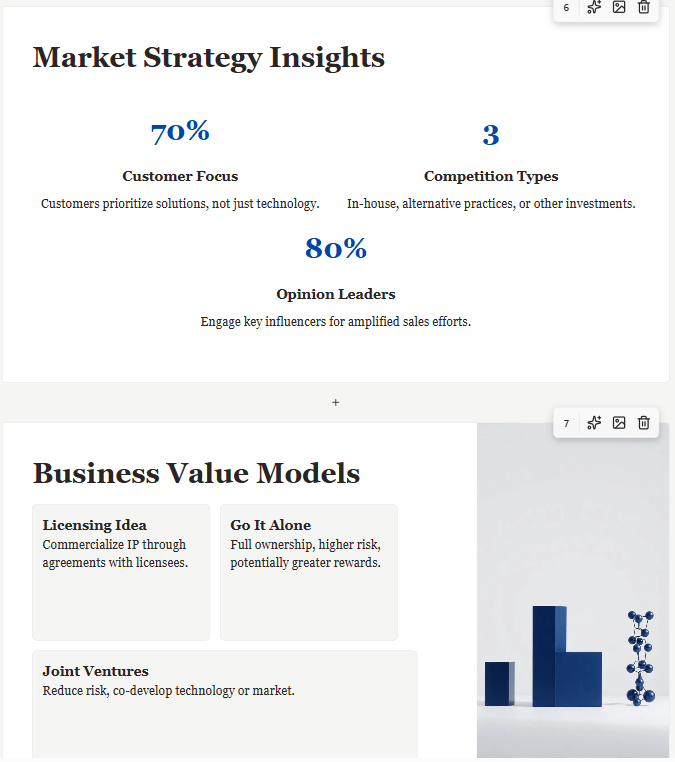This screenshot has height=762, width=675.
Task: Select the Licensing Idea box
Action: click(121, 572)
